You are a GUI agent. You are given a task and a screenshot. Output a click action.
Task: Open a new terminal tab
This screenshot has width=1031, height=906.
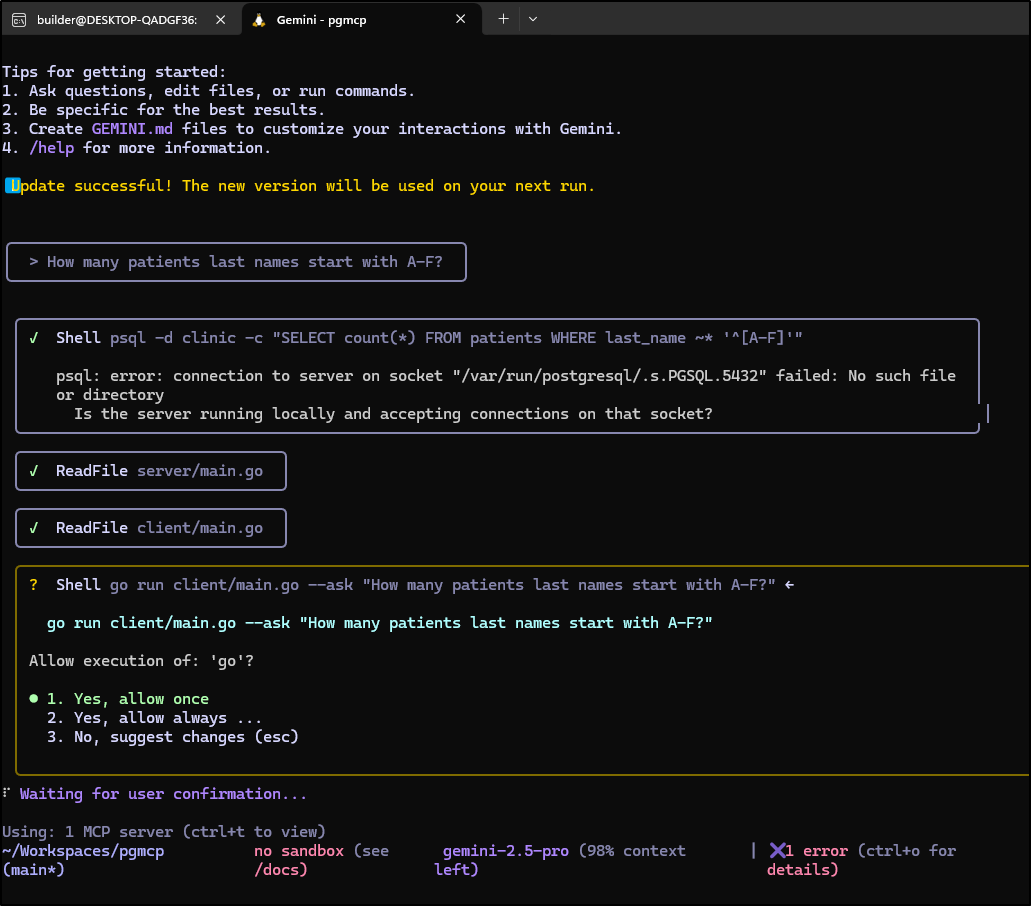pyautogui.click(x=503, y=19)
